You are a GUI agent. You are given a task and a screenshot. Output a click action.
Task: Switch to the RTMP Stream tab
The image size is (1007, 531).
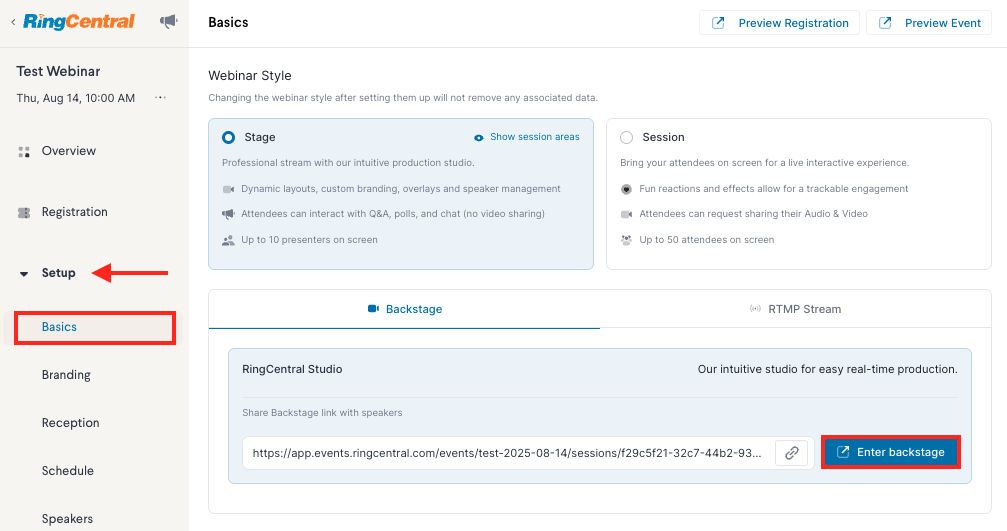795,309
